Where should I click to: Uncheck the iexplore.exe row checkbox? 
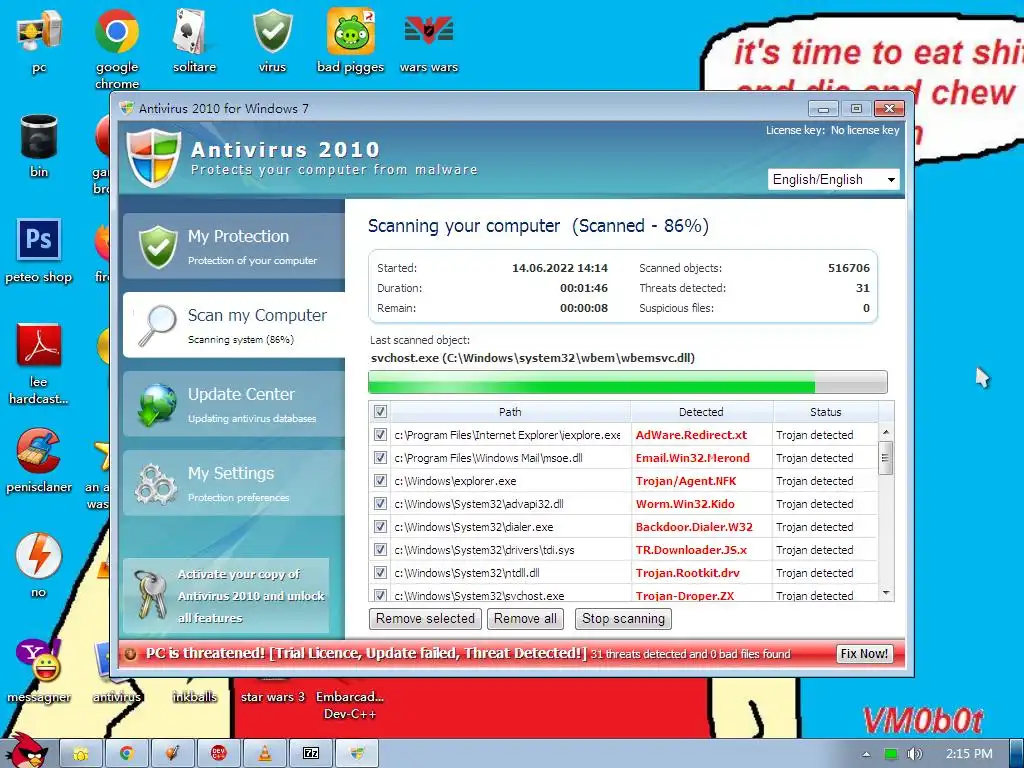tap(380, 434)
